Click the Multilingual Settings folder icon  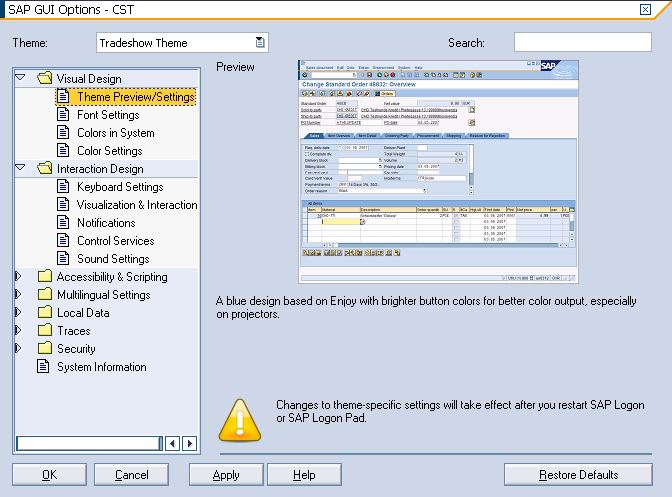[45, 294]
